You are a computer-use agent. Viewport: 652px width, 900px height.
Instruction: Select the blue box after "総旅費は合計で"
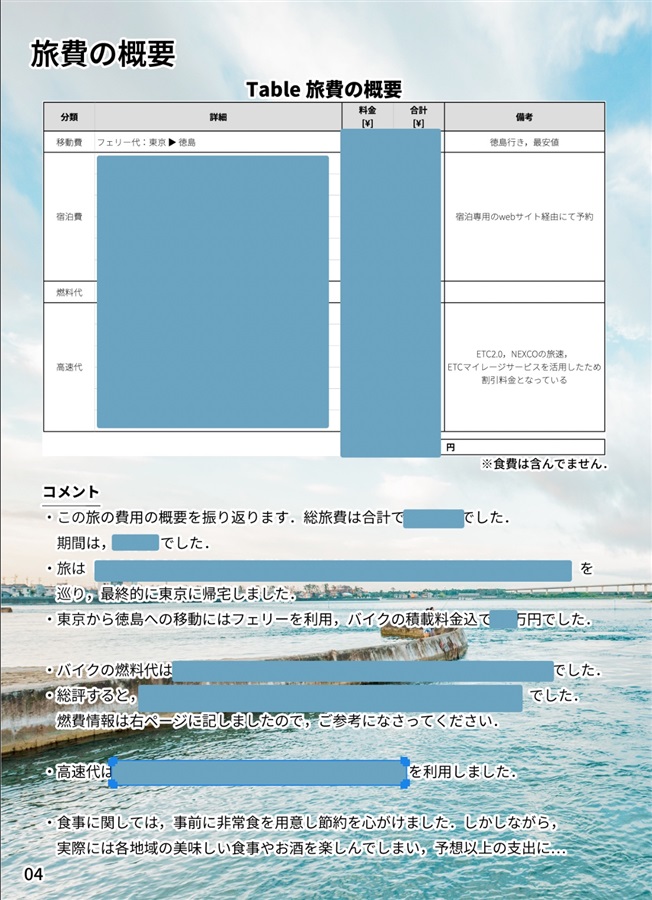(433, 518)
